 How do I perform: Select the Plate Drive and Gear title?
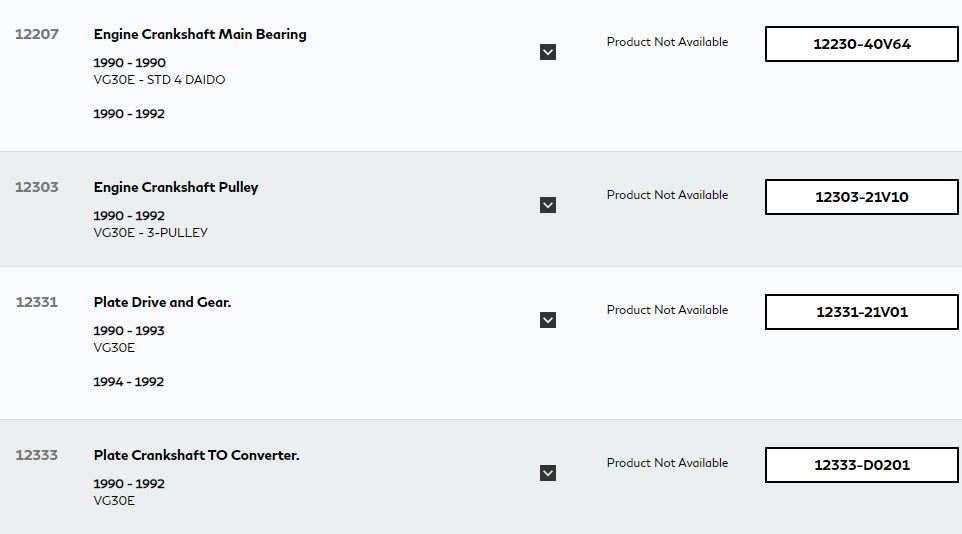point(163,302)
